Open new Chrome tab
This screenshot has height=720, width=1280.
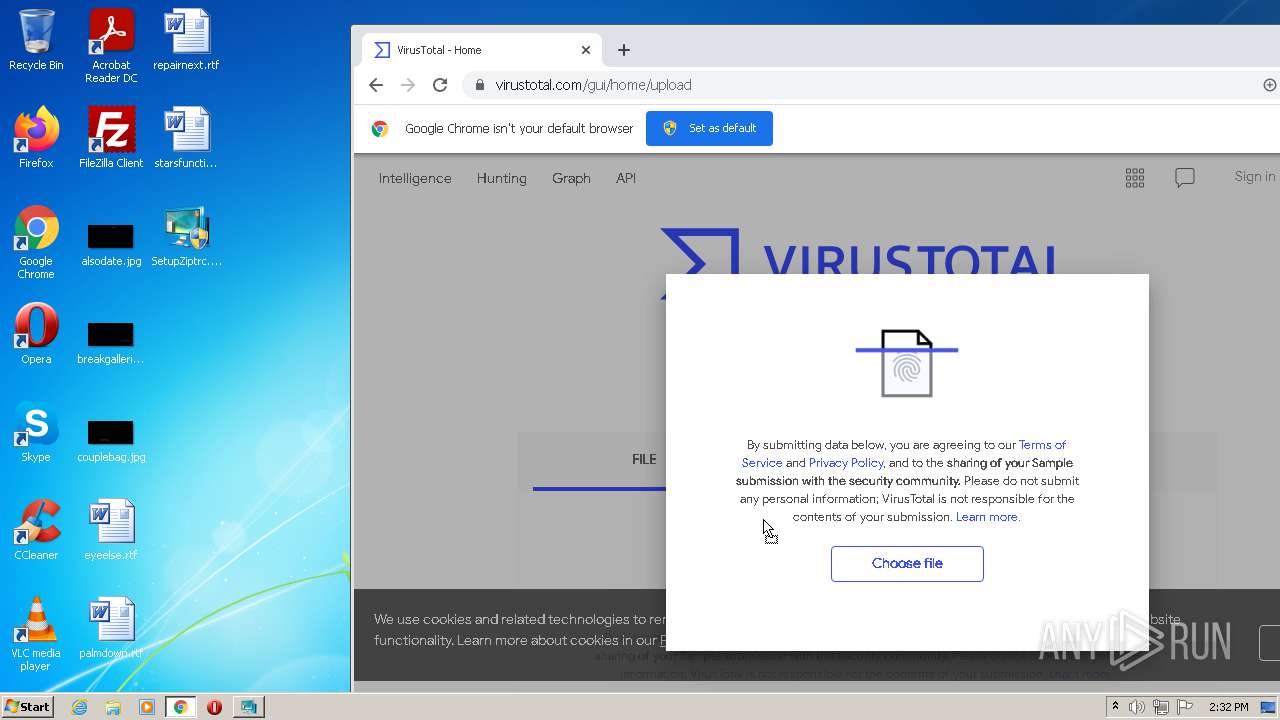tap(624, 50)
